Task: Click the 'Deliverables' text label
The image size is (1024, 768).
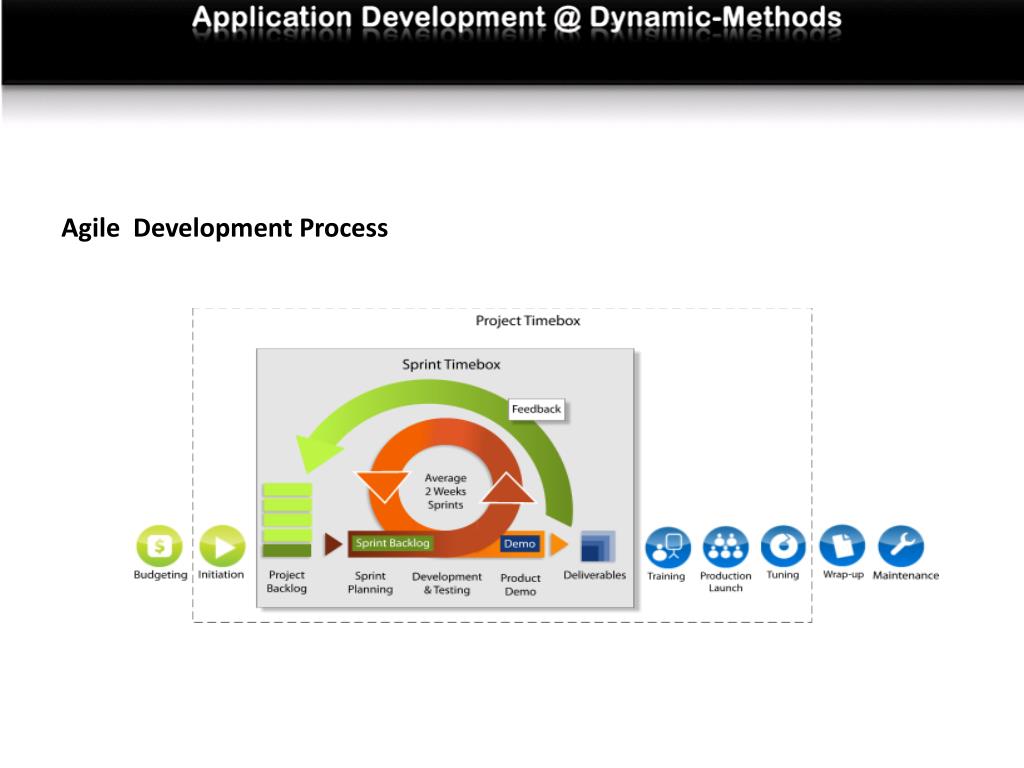Action: pyautogui.click(x=595, y=575)
